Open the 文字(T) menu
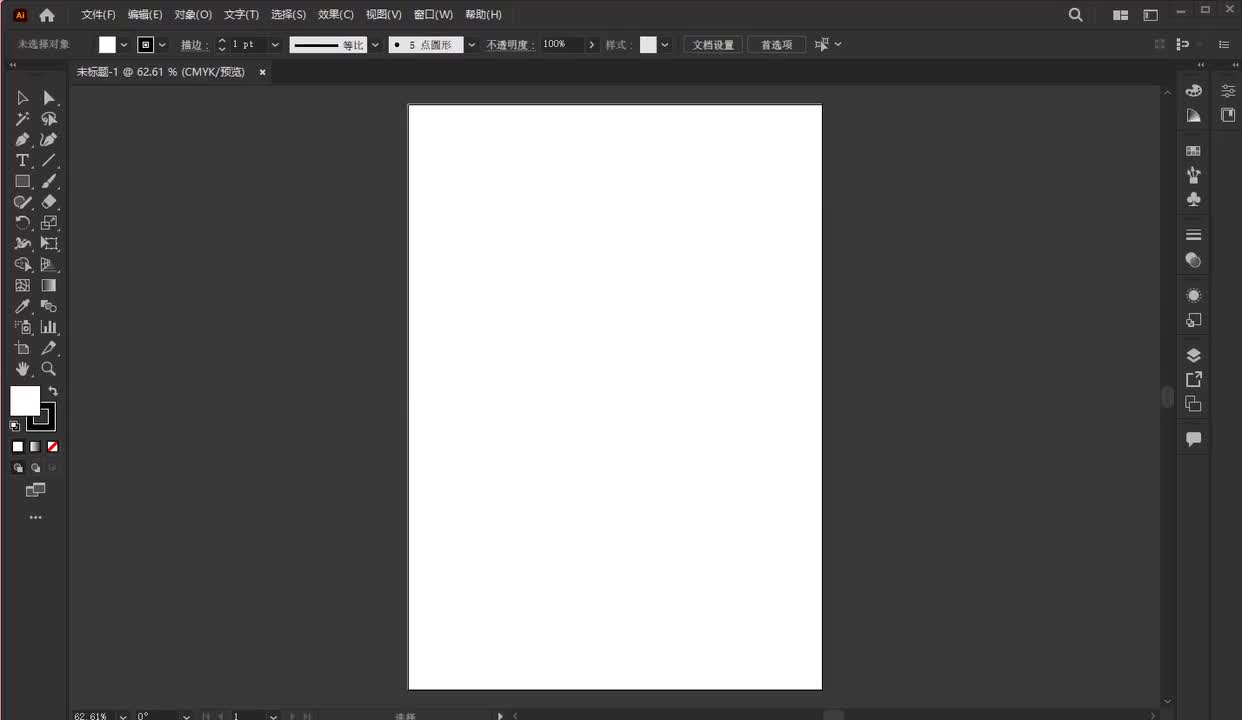Image resolution: width=1242 pixels, height=720 pixels. [241, 15]
